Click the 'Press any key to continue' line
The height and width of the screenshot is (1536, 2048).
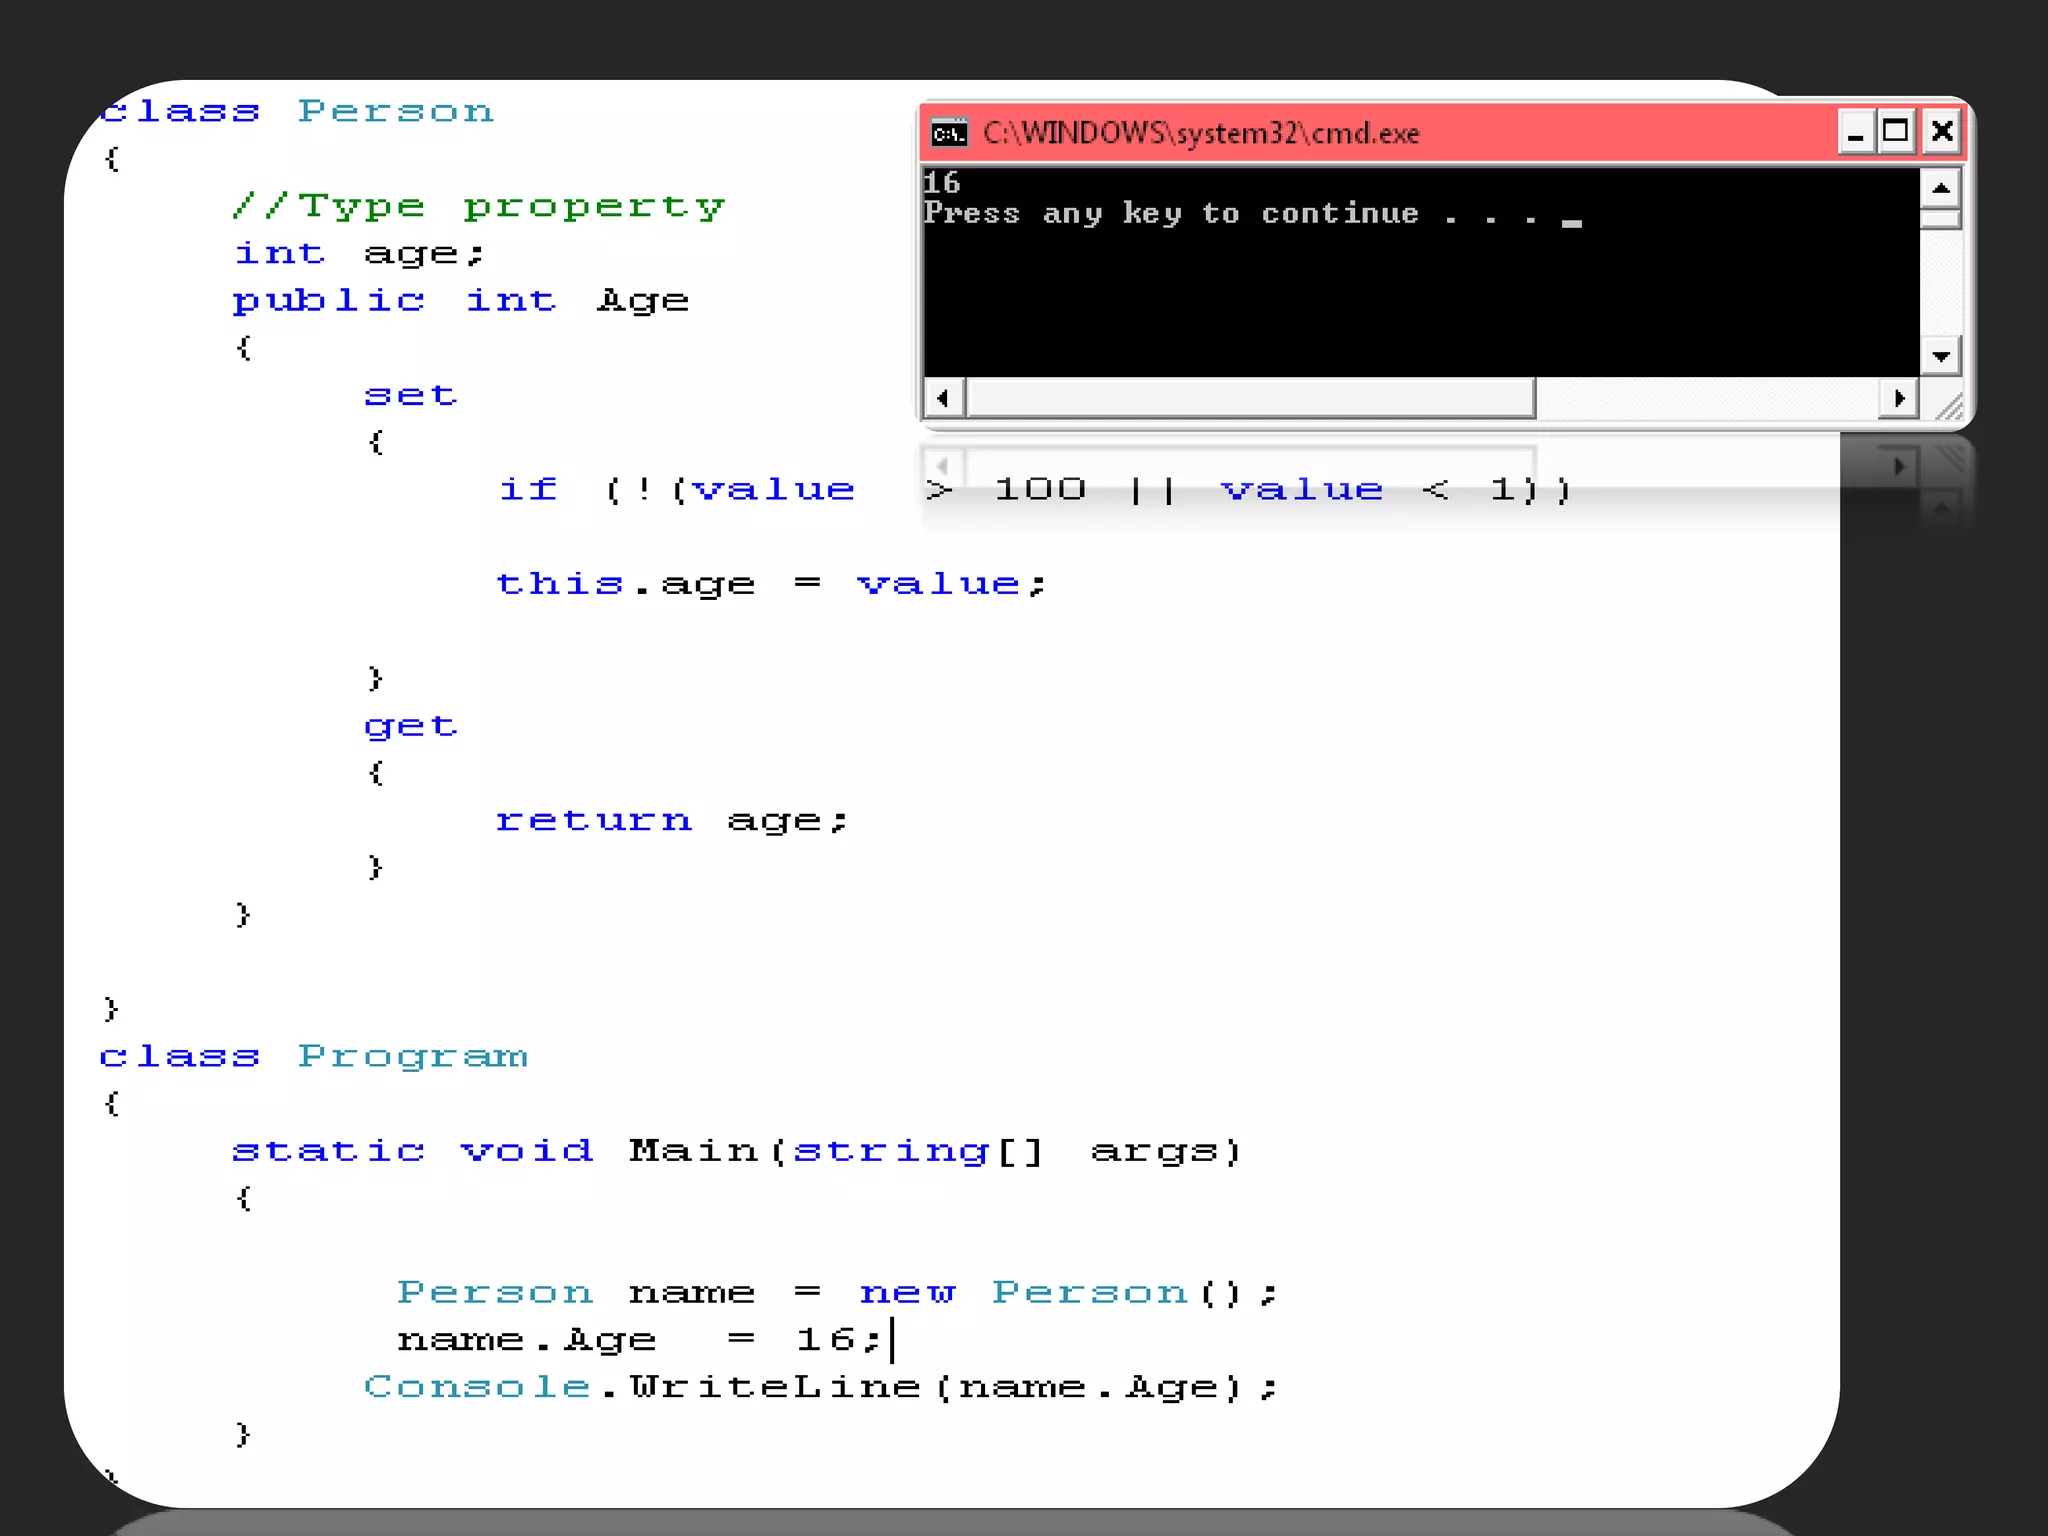coord(1170,214)
